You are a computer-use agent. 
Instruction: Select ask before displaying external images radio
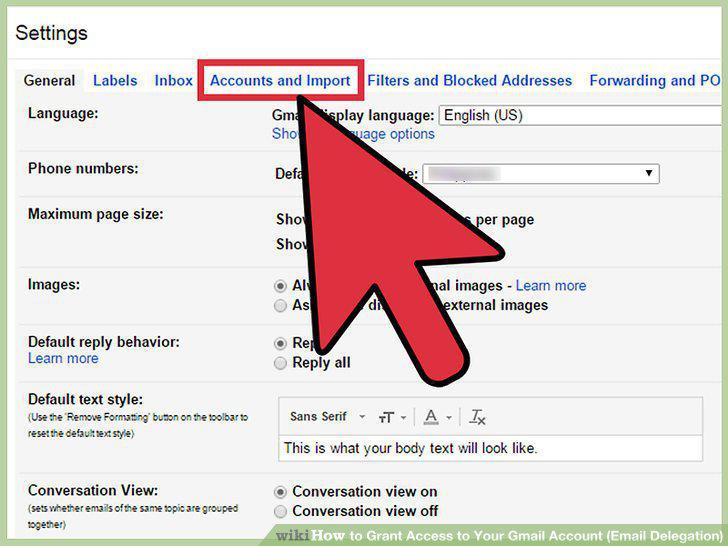click(x=280, y=306)
